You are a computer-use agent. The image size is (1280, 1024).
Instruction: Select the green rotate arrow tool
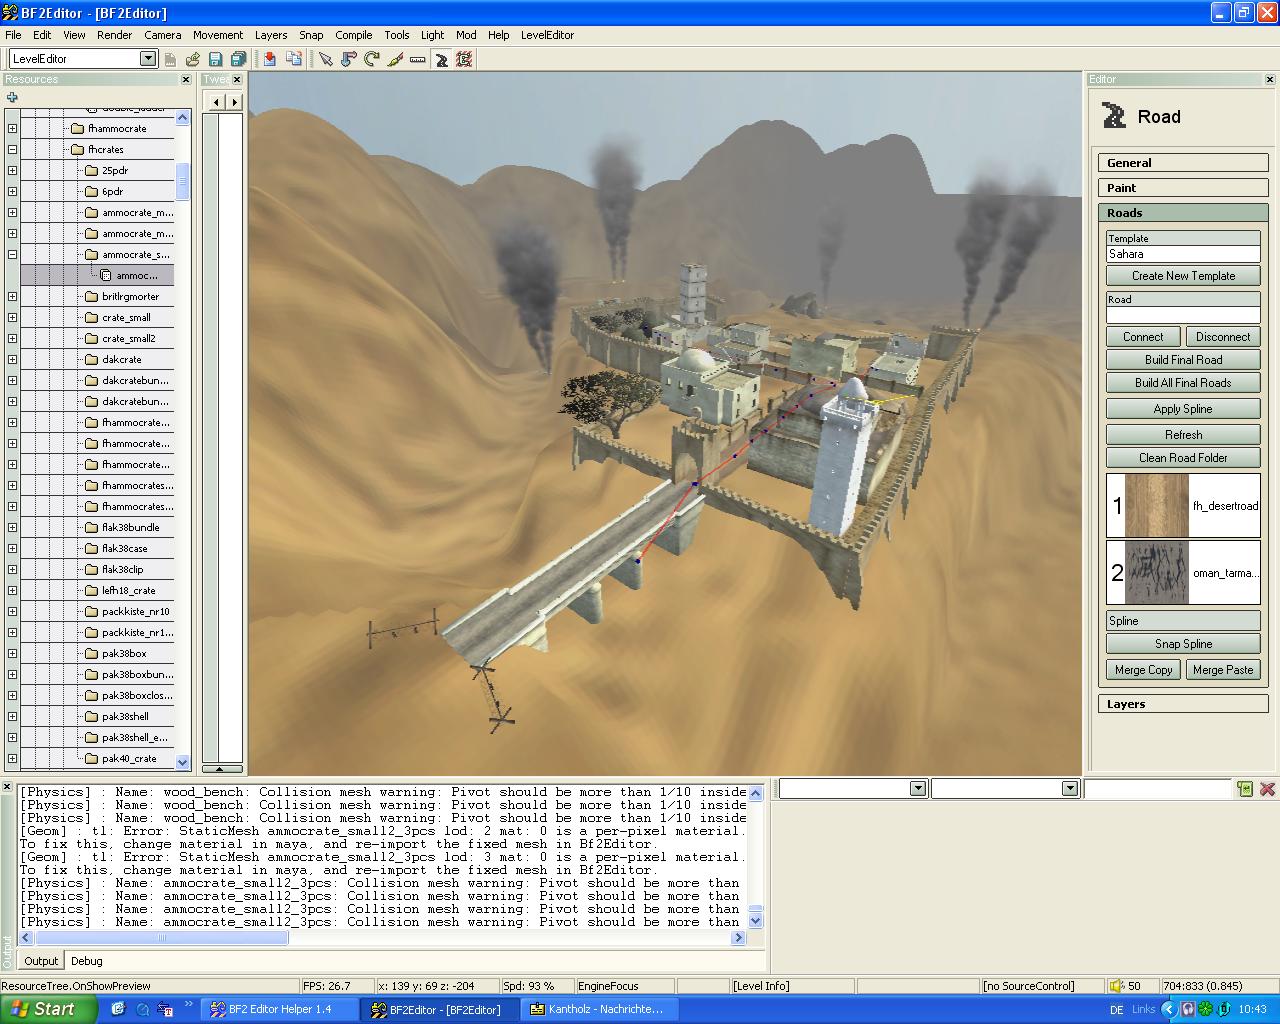point(371,59)
